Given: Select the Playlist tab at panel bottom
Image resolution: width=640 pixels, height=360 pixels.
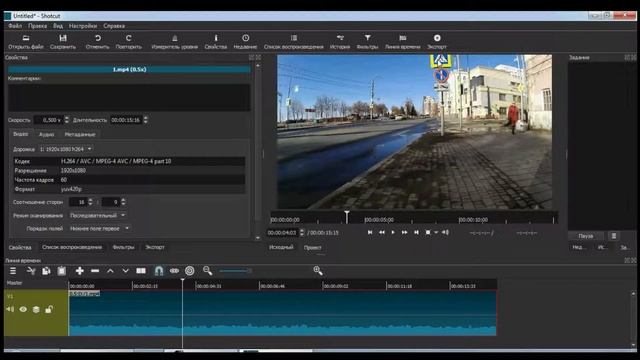Looking at the screenshot, I should [72, 247].
